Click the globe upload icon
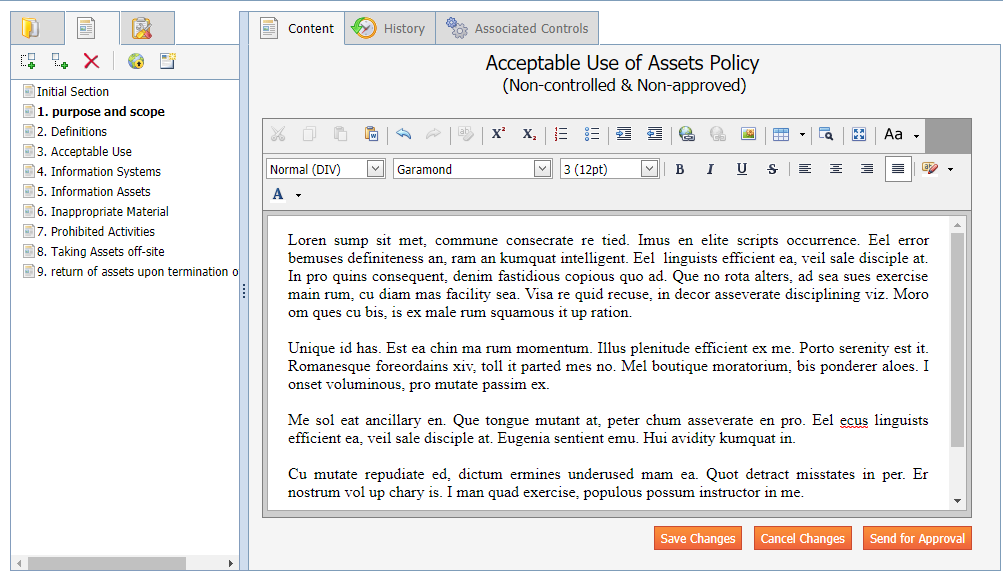This screenshot has height=571, width=1003. (x=136, y=61)
